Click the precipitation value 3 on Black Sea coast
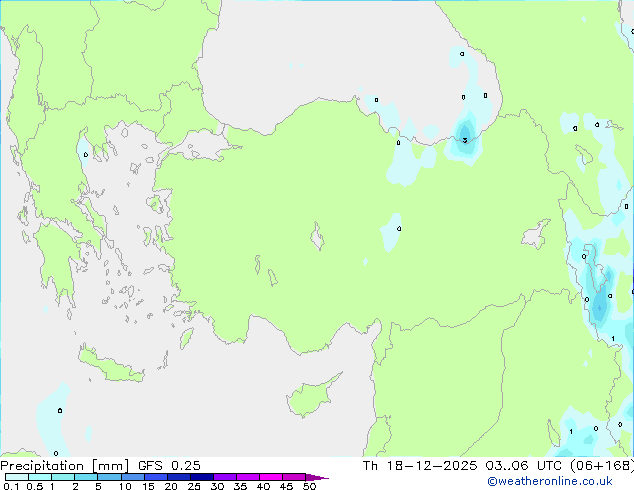Viewport: 634px width, 490px height. click(x=465, y=140)
